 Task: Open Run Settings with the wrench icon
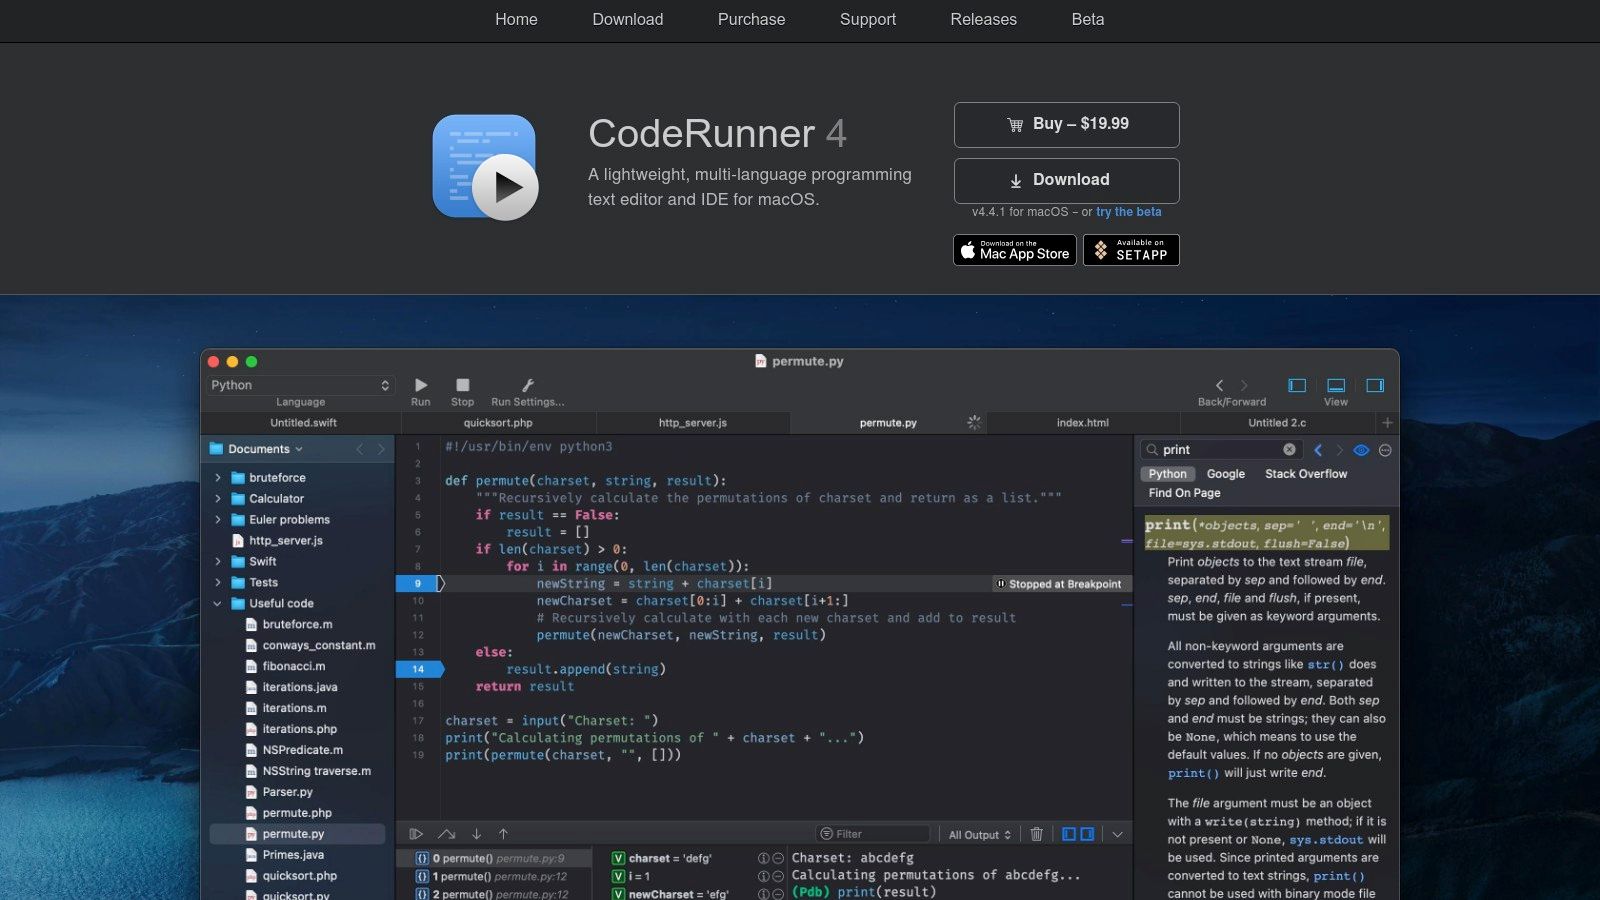click(528, 385)
